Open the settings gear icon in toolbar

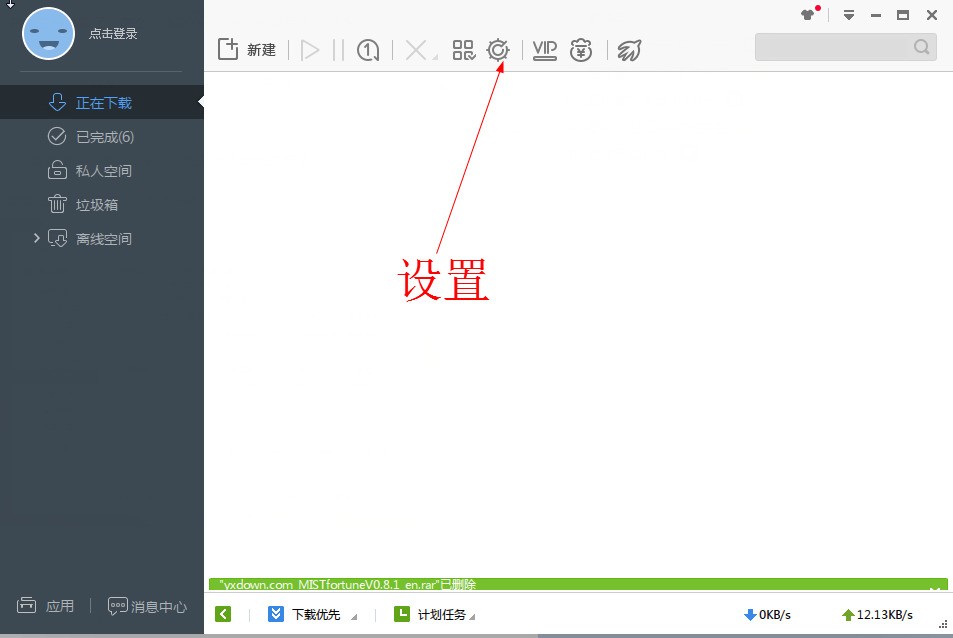pos(498,50)
